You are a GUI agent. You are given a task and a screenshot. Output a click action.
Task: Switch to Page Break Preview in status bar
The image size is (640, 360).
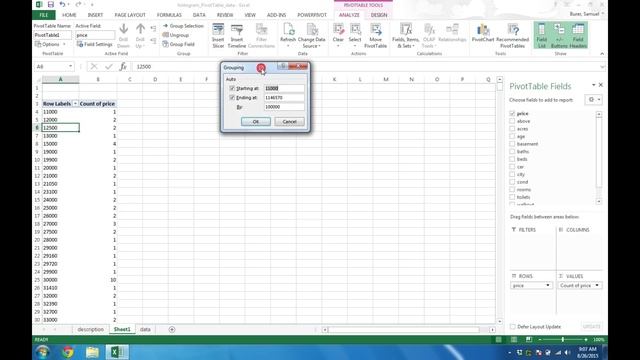[x=529, y=340]
